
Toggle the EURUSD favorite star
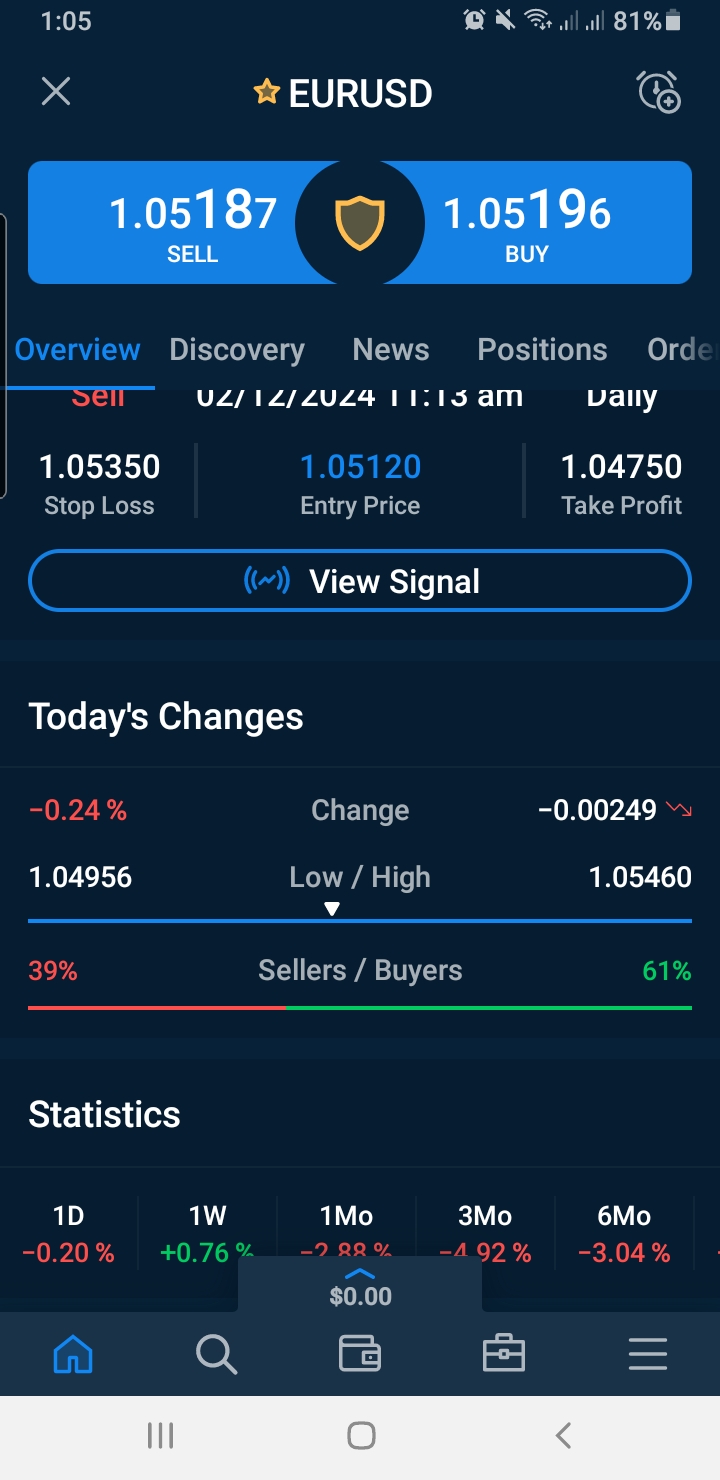tap(266, 93)
